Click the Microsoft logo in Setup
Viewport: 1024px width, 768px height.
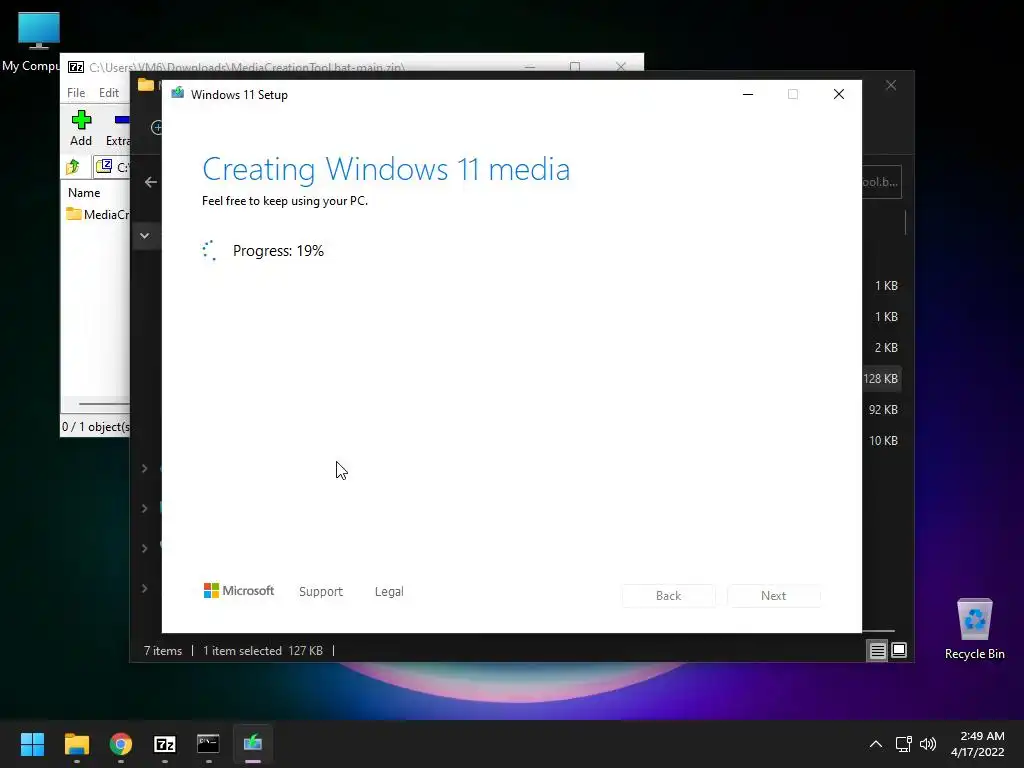pos(238,590)
